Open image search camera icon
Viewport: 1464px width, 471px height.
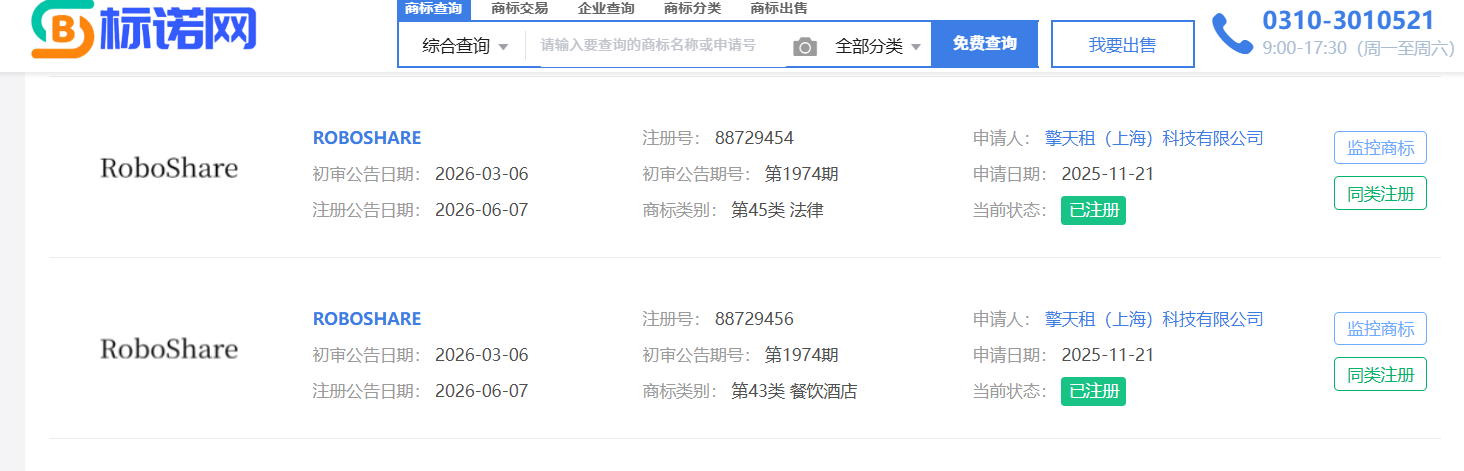(805, 46)
